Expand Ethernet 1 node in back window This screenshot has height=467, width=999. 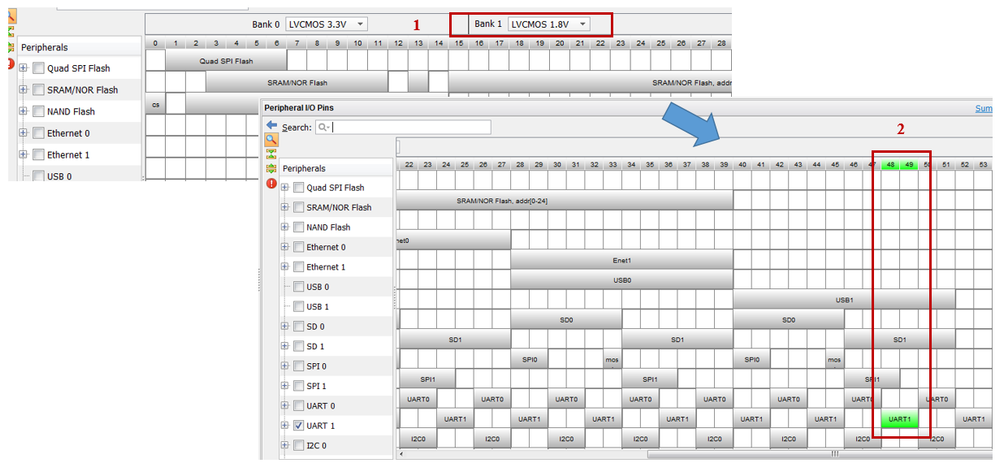pos(24,155)
